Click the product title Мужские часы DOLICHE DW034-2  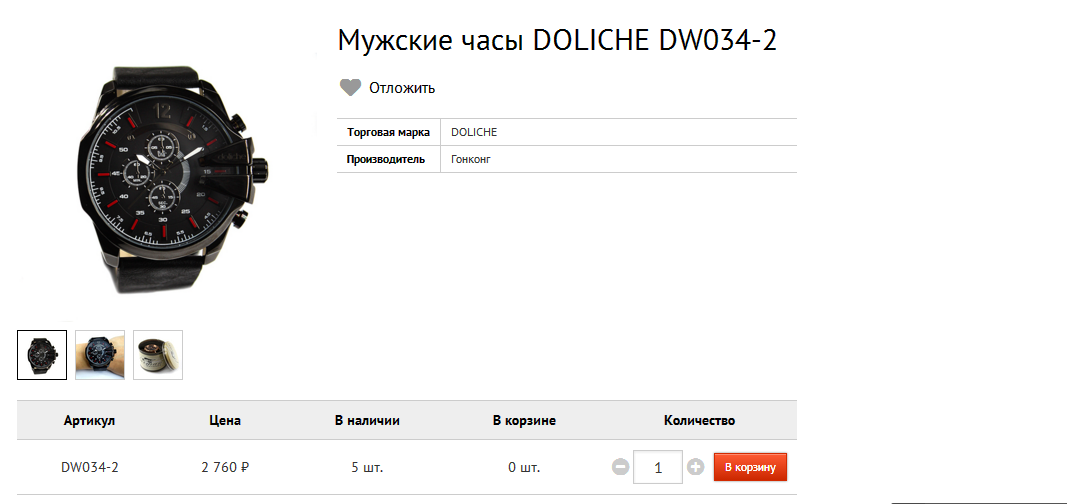coord(557,41)
